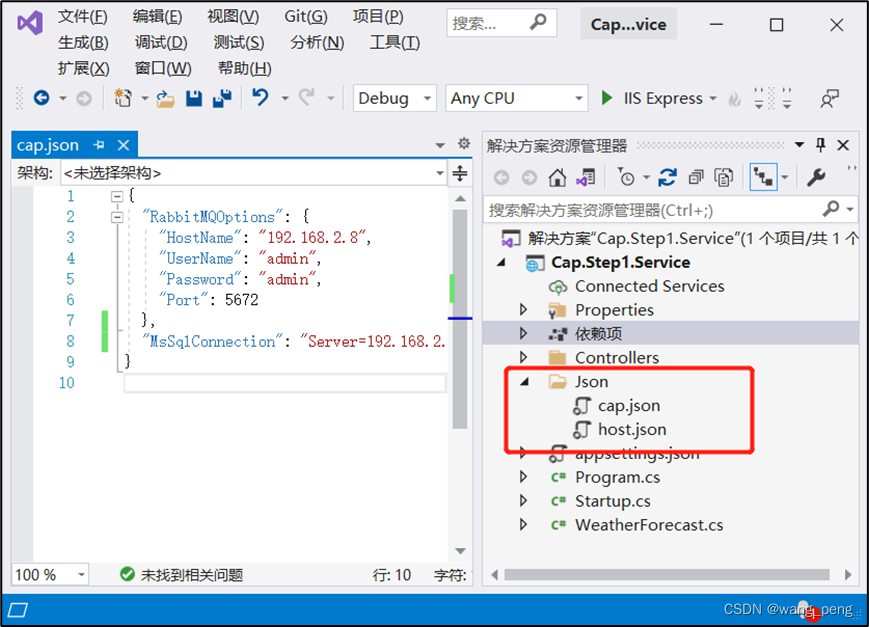Image resolution: width=869 pixels, height=627 pixels.
Task: Collapse all items in Solution Explorer
Action: (x=698, y=176)
